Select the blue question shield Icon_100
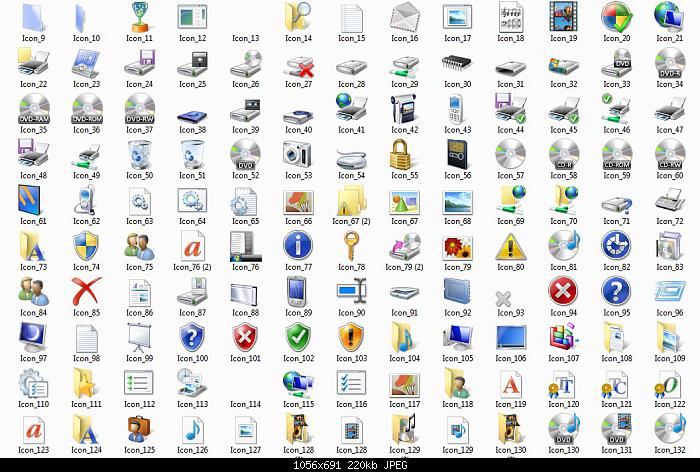 point(192,337)
